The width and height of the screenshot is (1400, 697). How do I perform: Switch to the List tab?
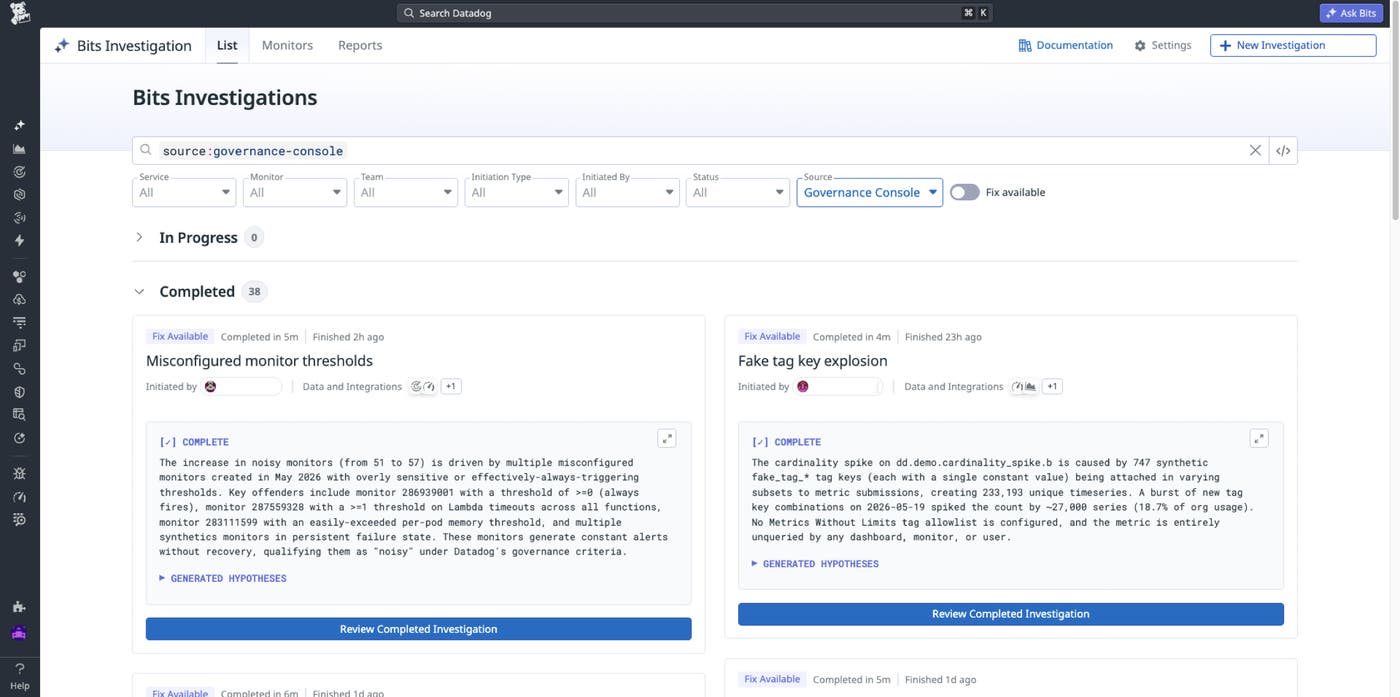tap(227, 45)
